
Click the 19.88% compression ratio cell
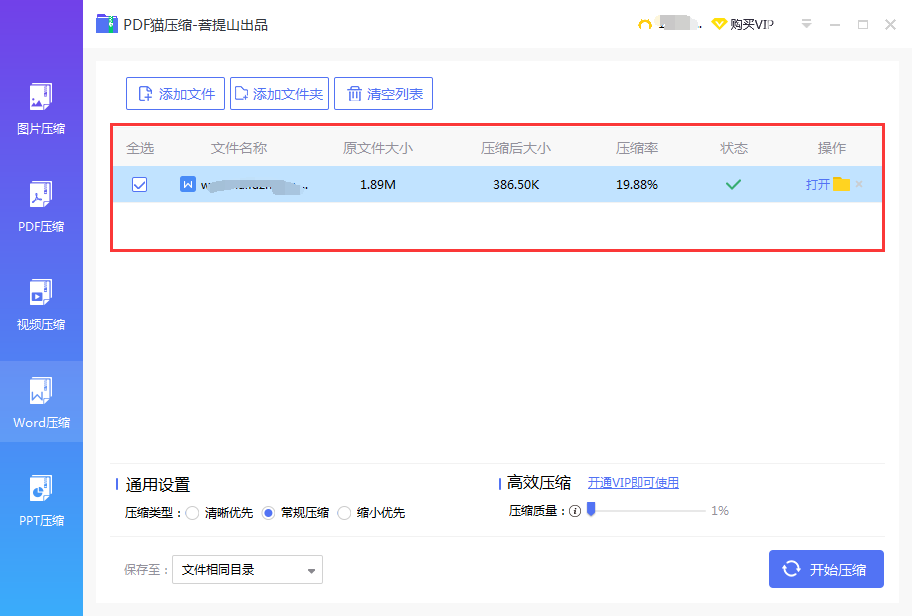(637, 184)
